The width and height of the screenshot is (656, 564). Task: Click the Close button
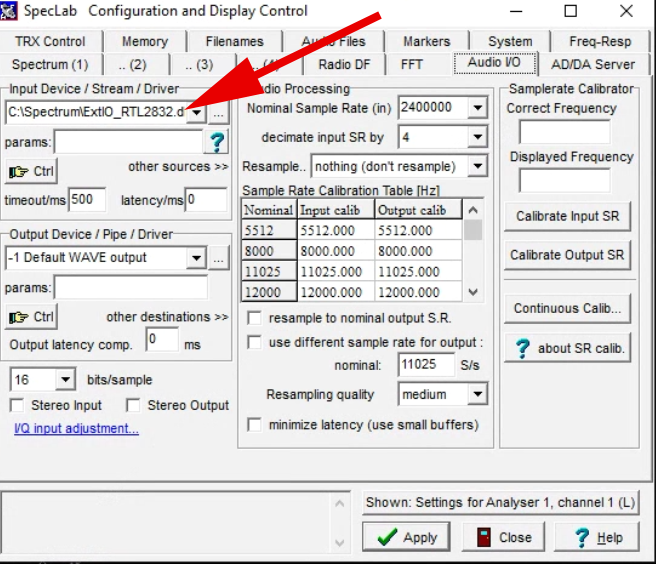[504, 537]
